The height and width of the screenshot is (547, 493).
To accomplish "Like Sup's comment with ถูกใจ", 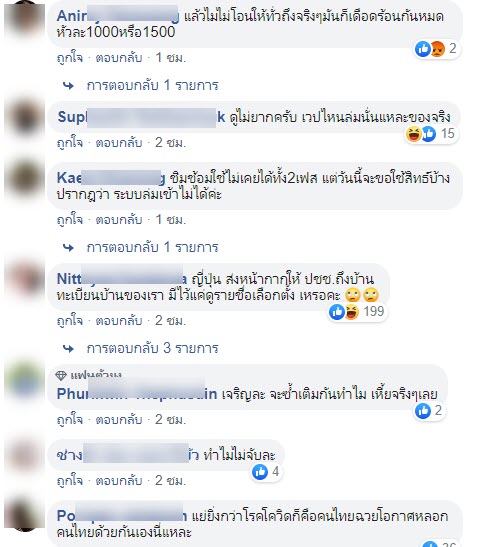I will click(x=70, y=143).
